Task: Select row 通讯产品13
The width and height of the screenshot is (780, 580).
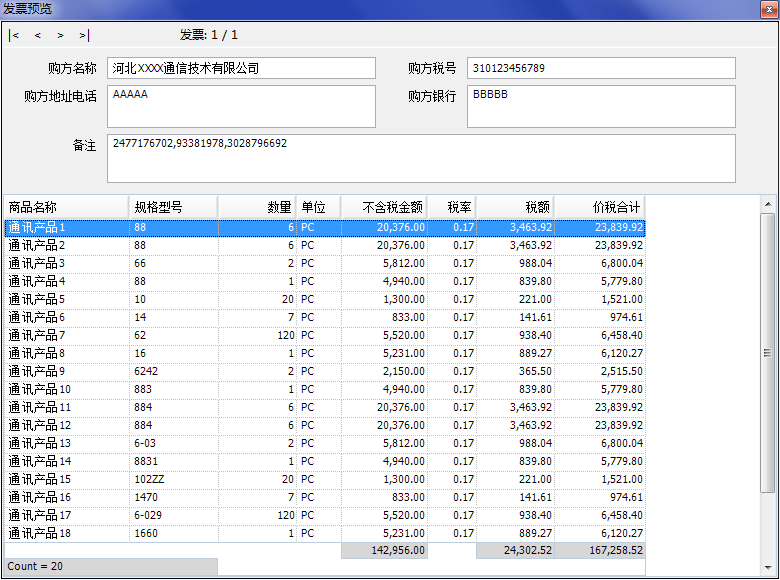Action: tap(325, 443)
